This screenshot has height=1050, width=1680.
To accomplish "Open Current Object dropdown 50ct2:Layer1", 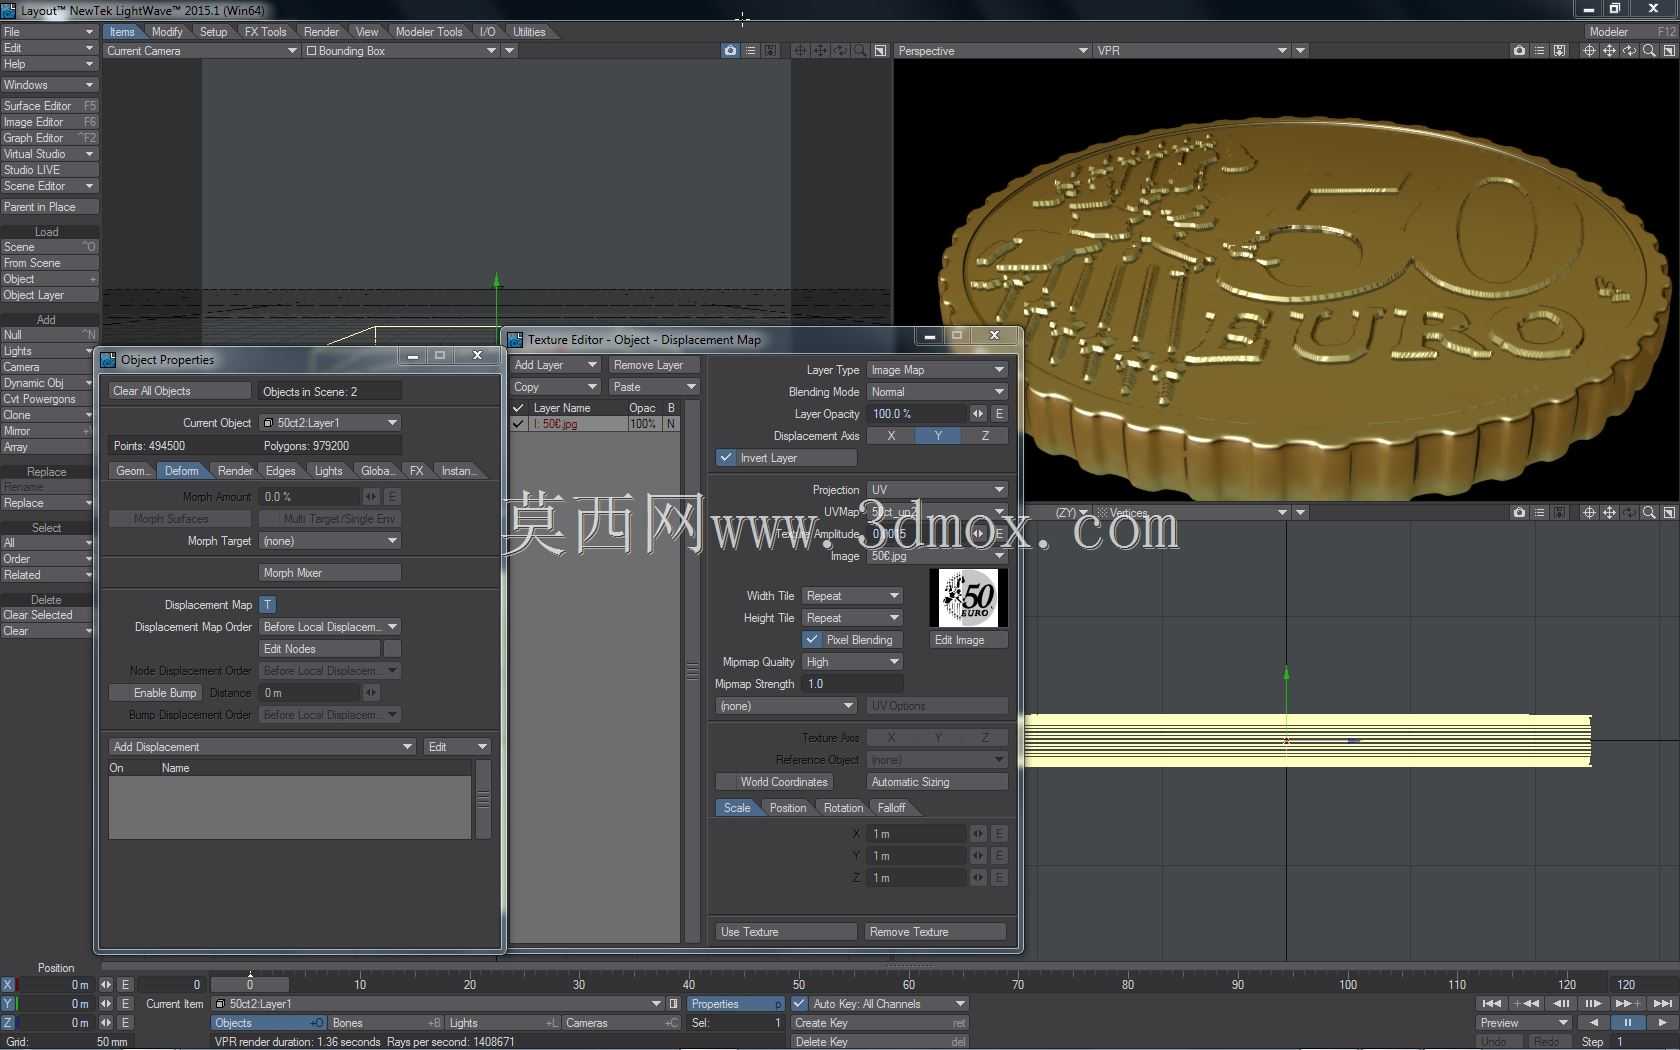I will pos(330,423).
